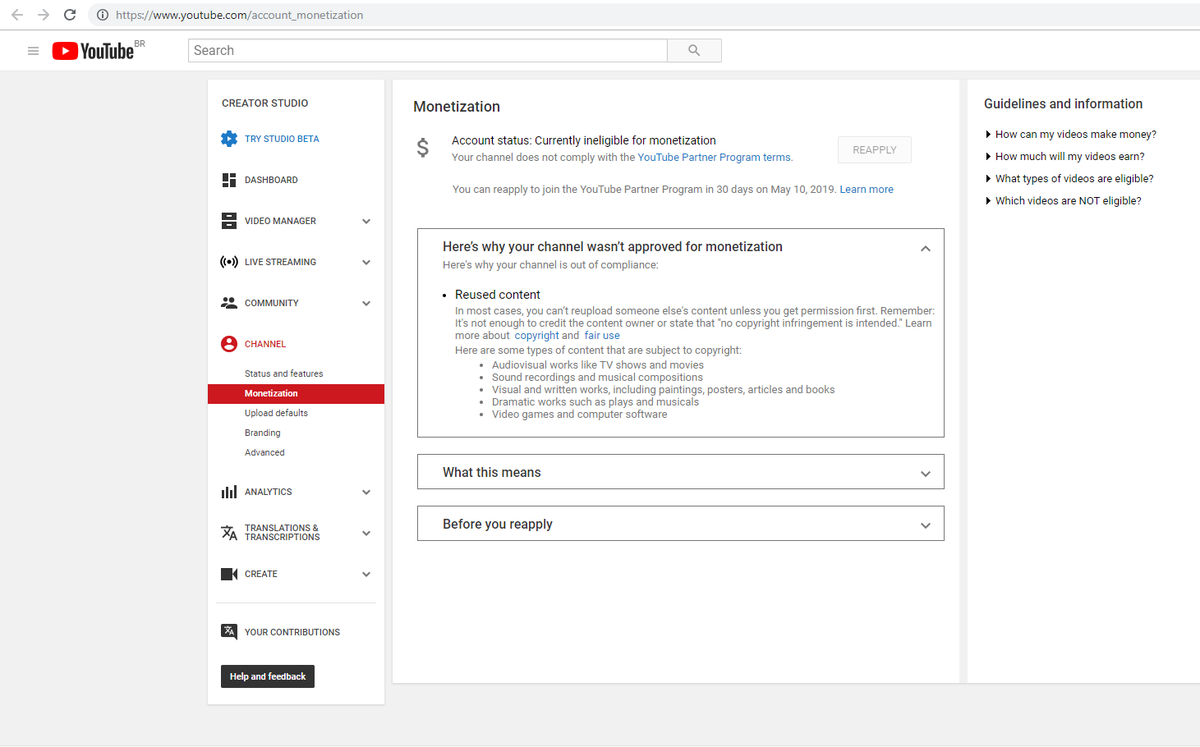Expand Live Streaming section chevron
1200x747 pixels.
[x=366, y=262]
